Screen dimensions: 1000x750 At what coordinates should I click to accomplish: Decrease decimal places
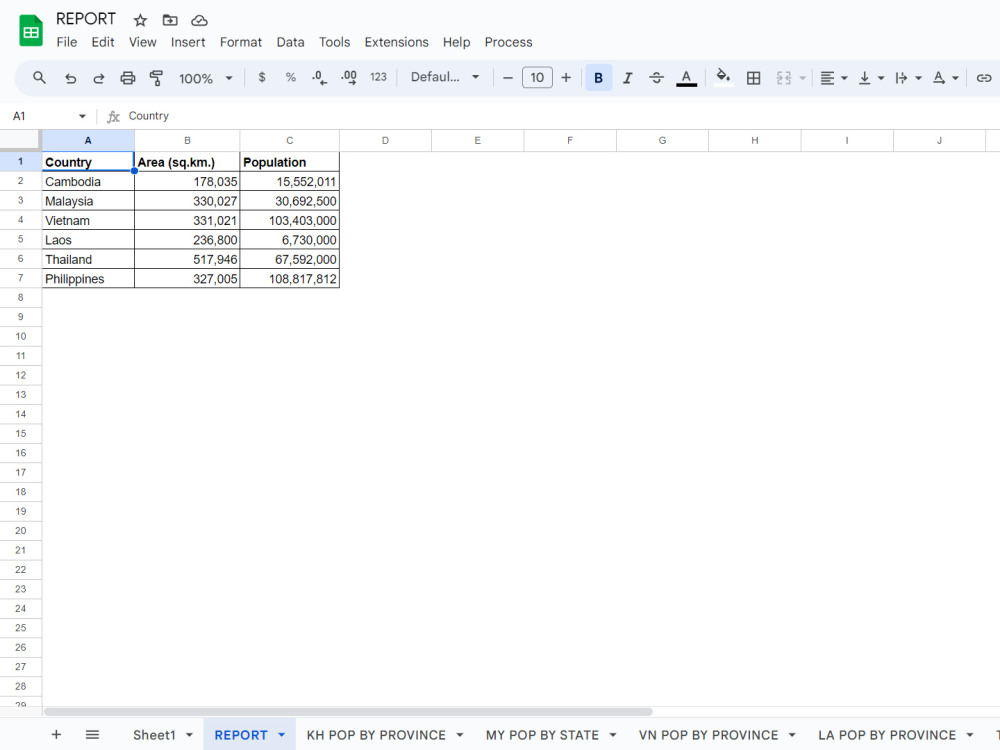pos(320,78)
